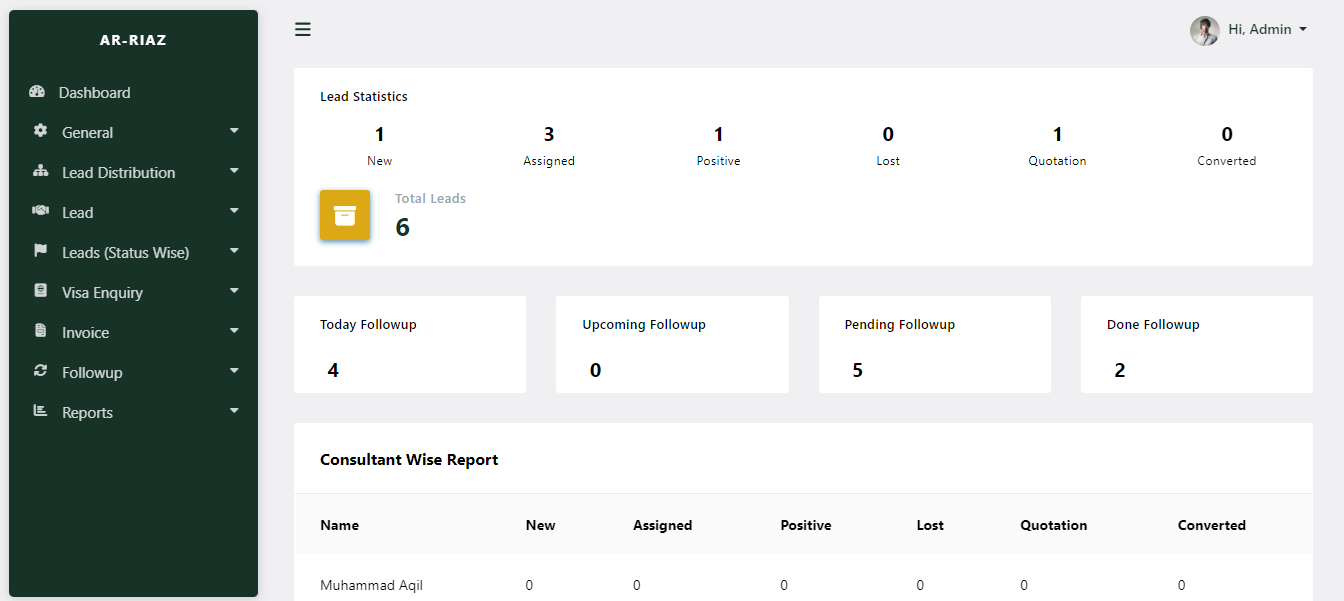Click the Followup refresh arrows icon
The height and width of the screenshot is (601, 1344).
pyautogui.click(x=41, y=371)
